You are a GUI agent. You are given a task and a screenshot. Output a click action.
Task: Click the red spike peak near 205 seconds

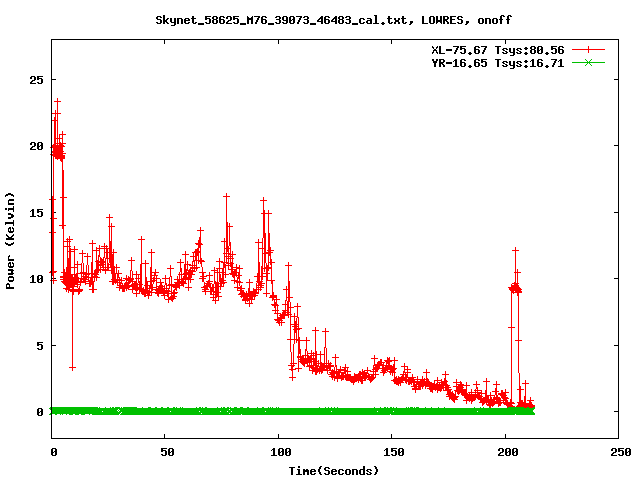tap(515, 250)
